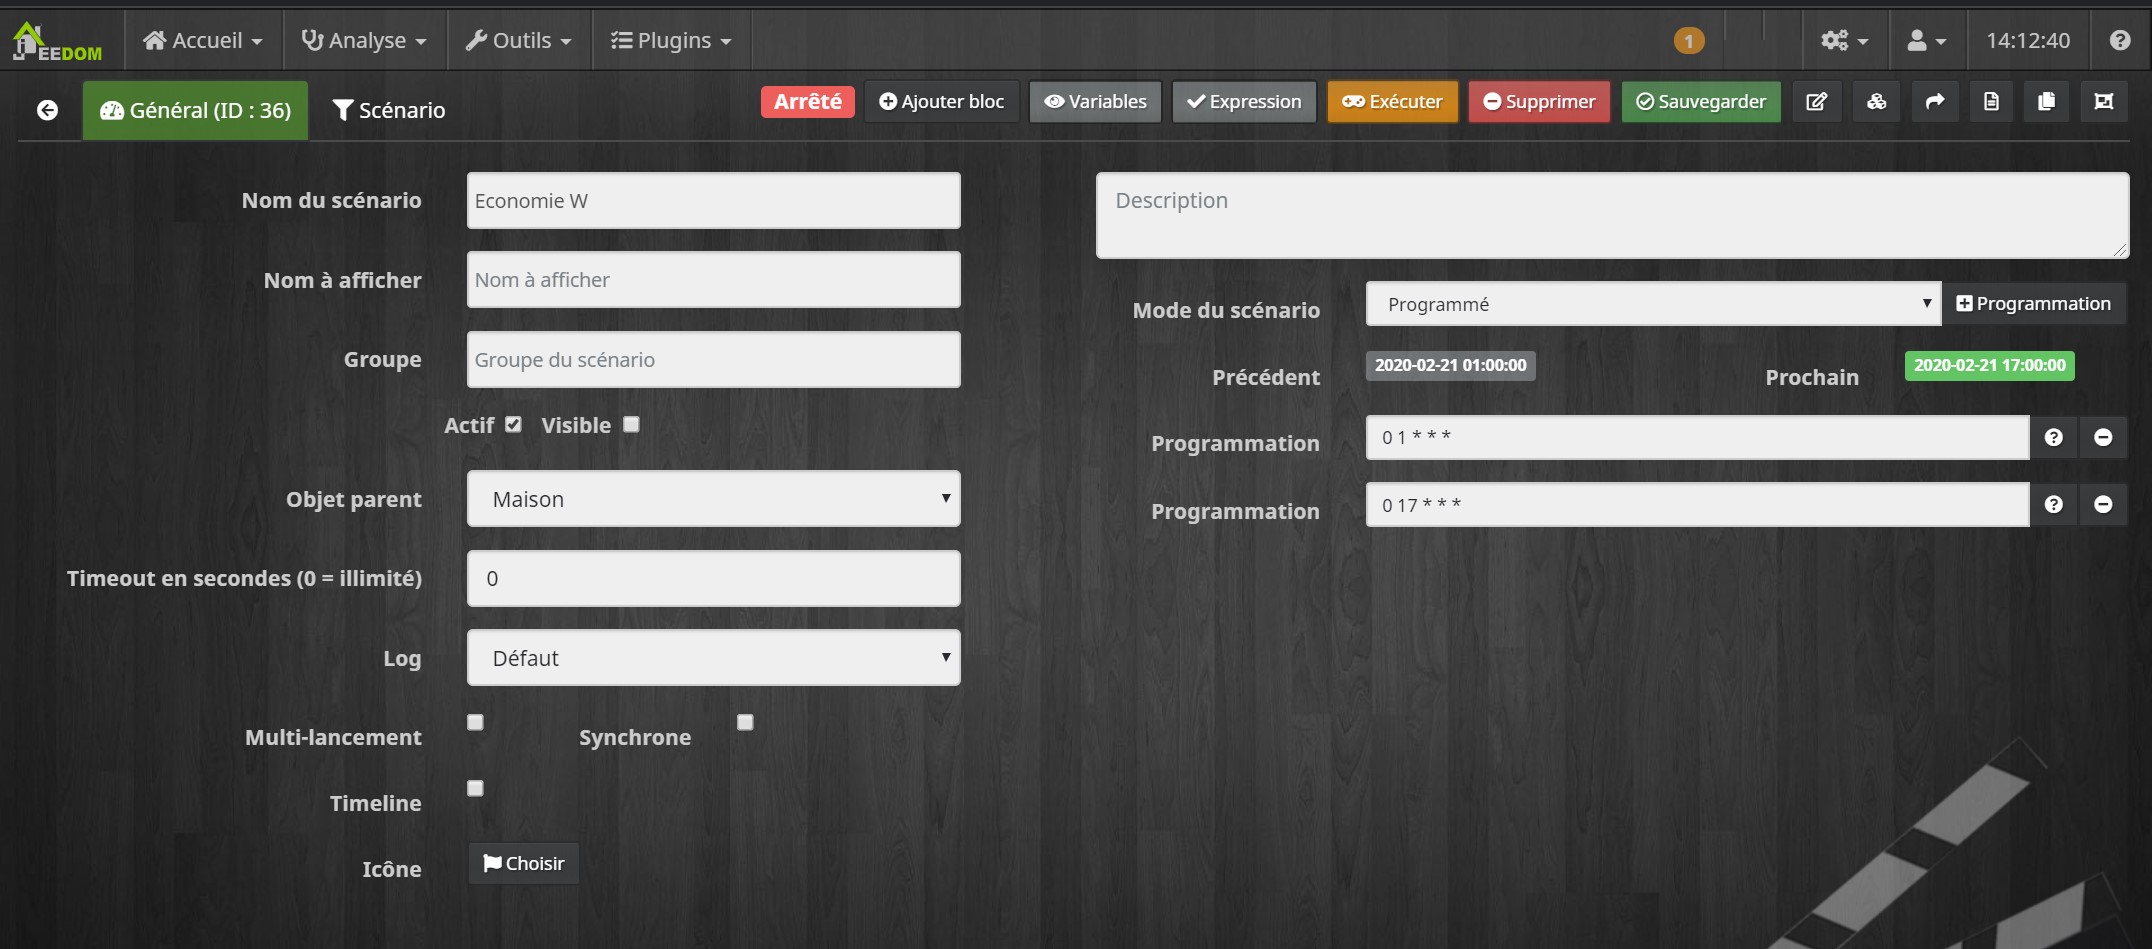The width and height of the screenshot is (2152, 949).
Task: Click the Jeedom logo
Action: (58, 41)
